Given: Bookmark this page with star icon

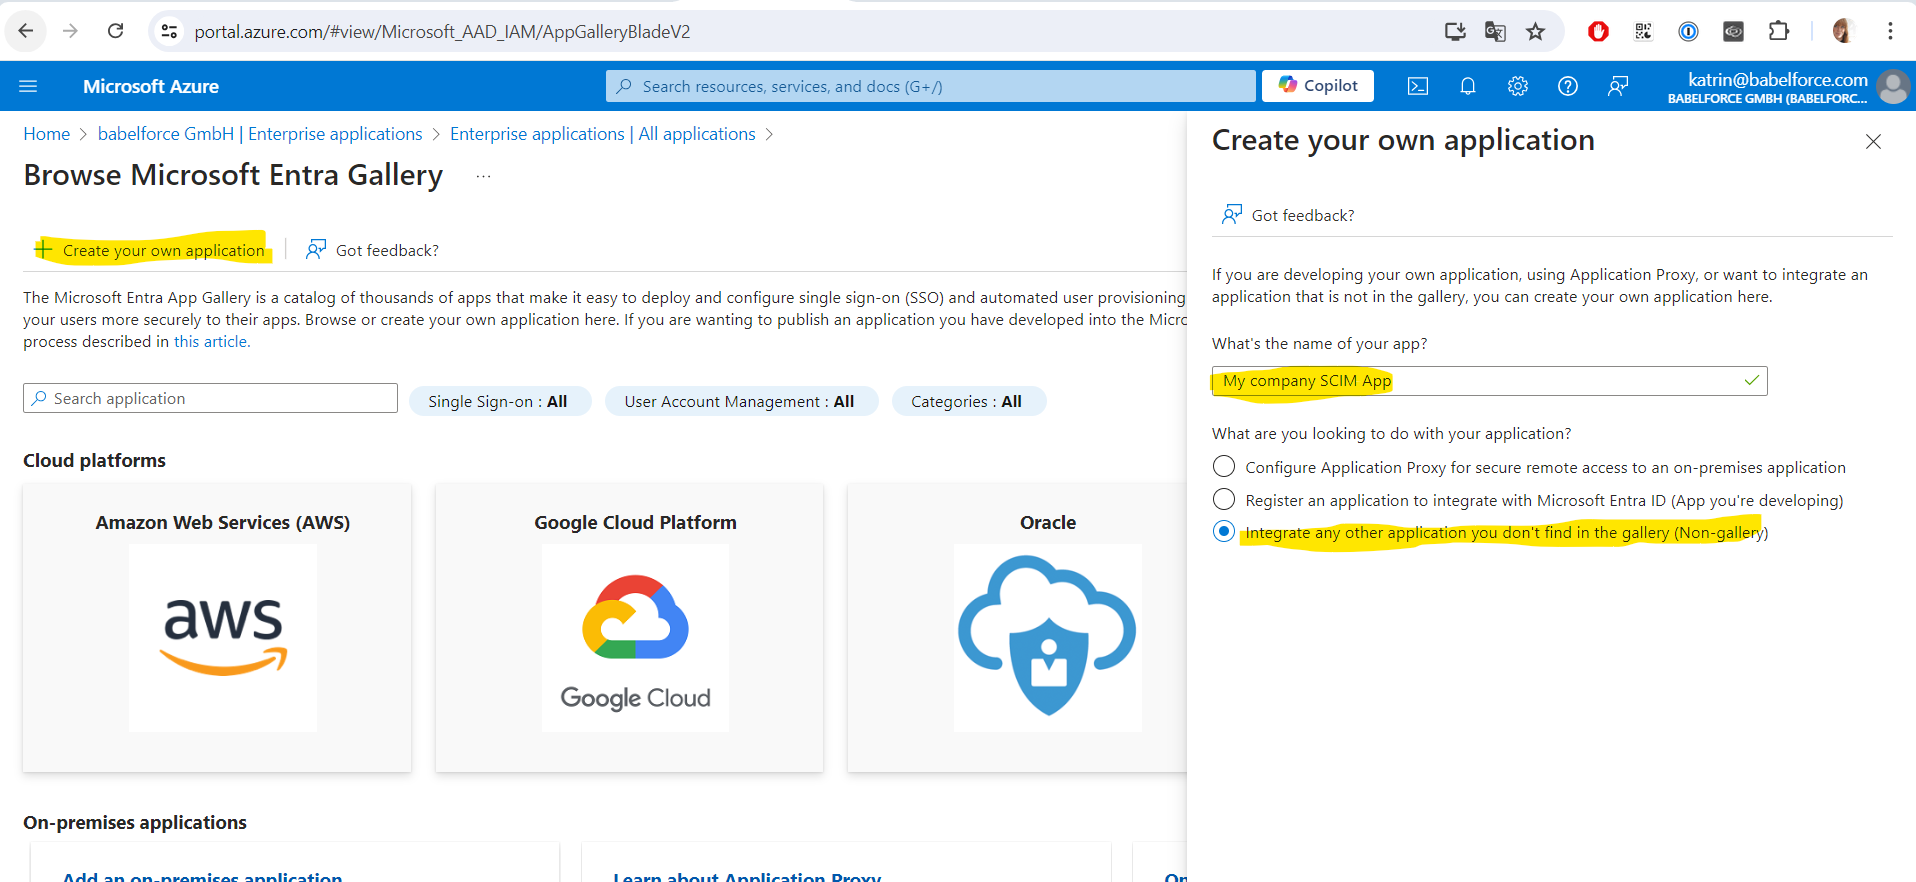Looking at the screenshot, I should [x=1536, y=32].
